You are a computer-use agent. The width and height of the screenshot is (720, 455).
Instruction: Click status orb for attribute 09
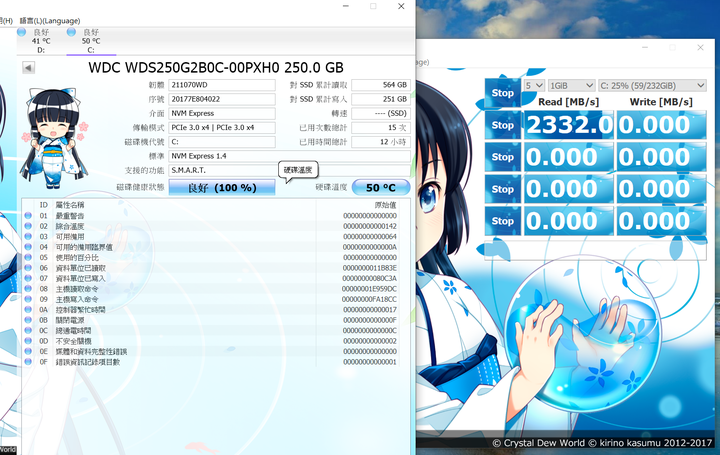(x=28, y=299)
